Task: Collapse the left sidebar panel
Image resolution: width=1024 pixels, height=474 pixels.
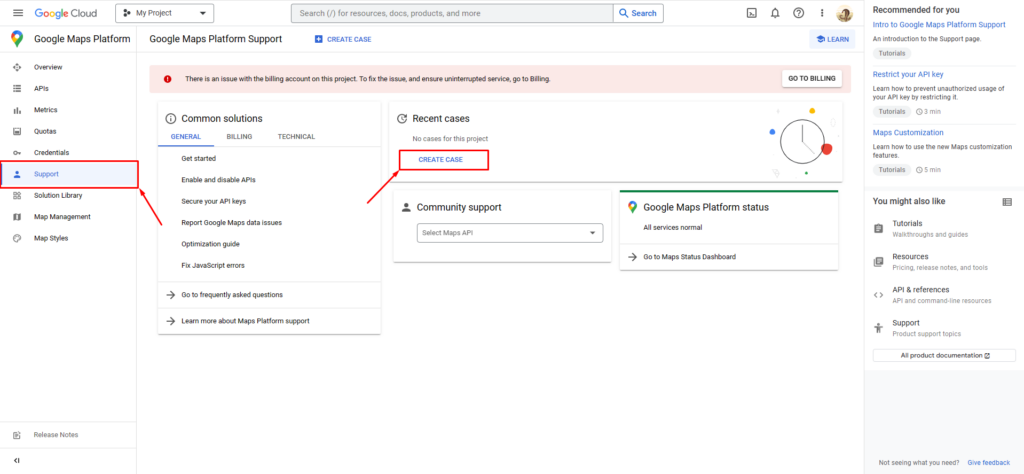Action: point(17,460)
